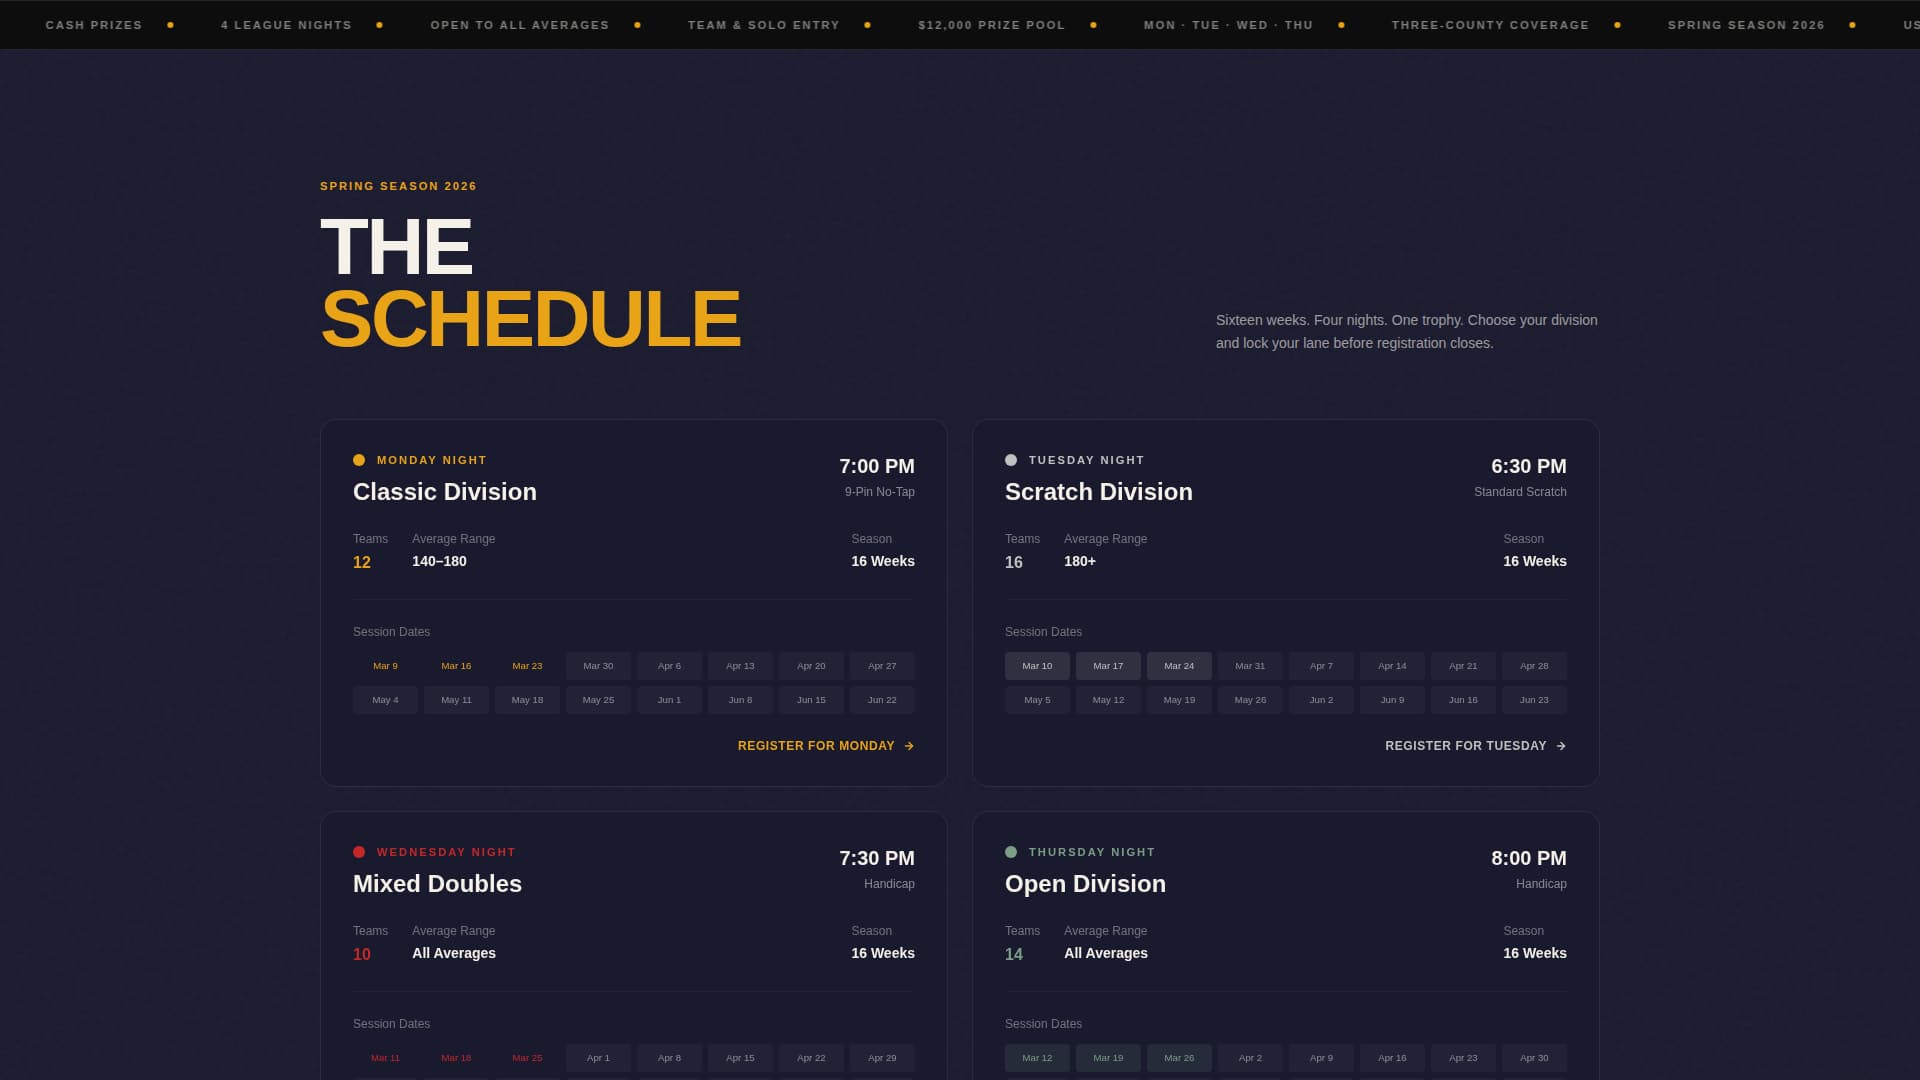
Task: Click the May 18 date chip
Action: [527, 700]
